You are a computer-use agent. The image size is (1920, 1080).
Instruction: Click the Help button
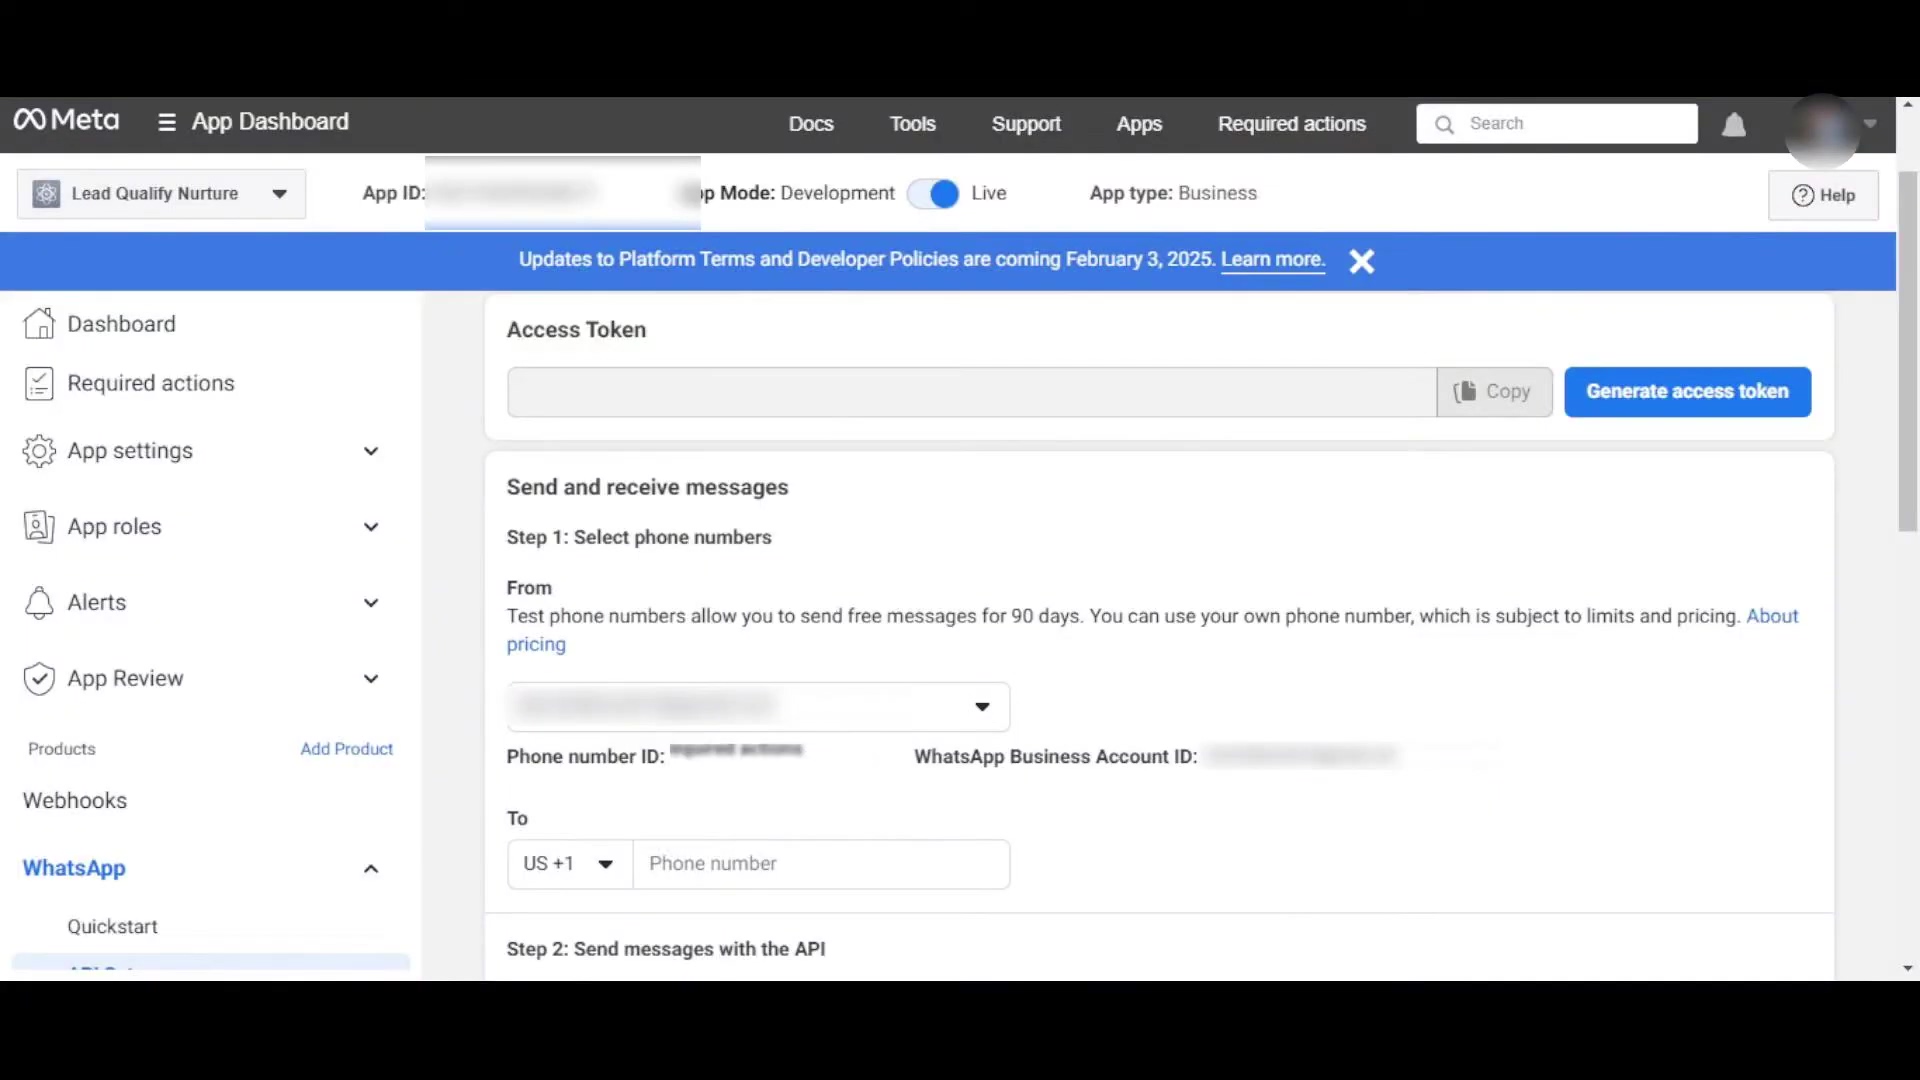pos(1823,195)
